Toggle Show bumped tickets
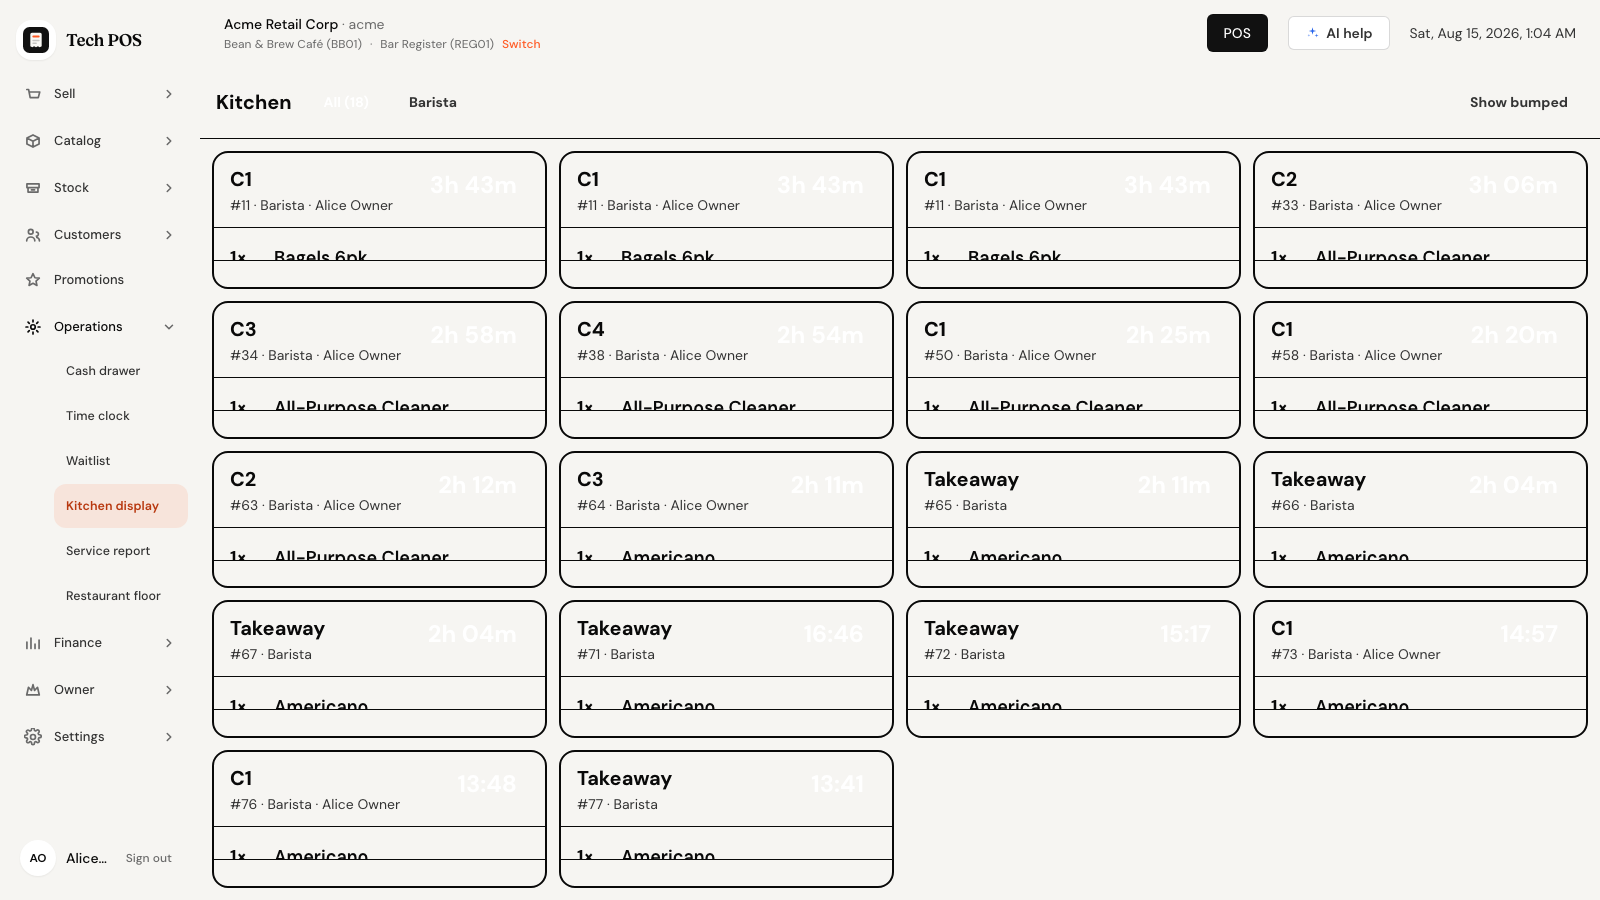This screenshot has width=1600, height=900. coord(1518,102)
